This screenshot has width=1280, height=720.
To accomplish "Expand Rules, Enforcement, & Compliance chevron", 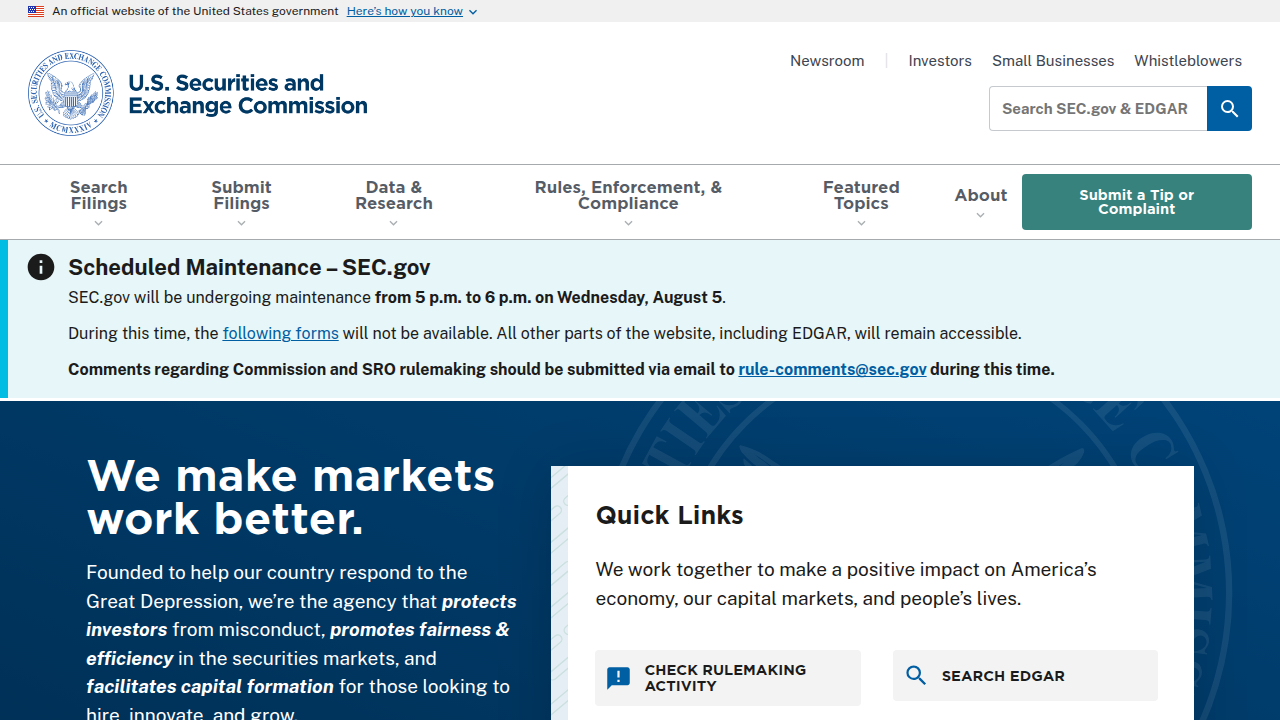I will [x=628, y=223].
